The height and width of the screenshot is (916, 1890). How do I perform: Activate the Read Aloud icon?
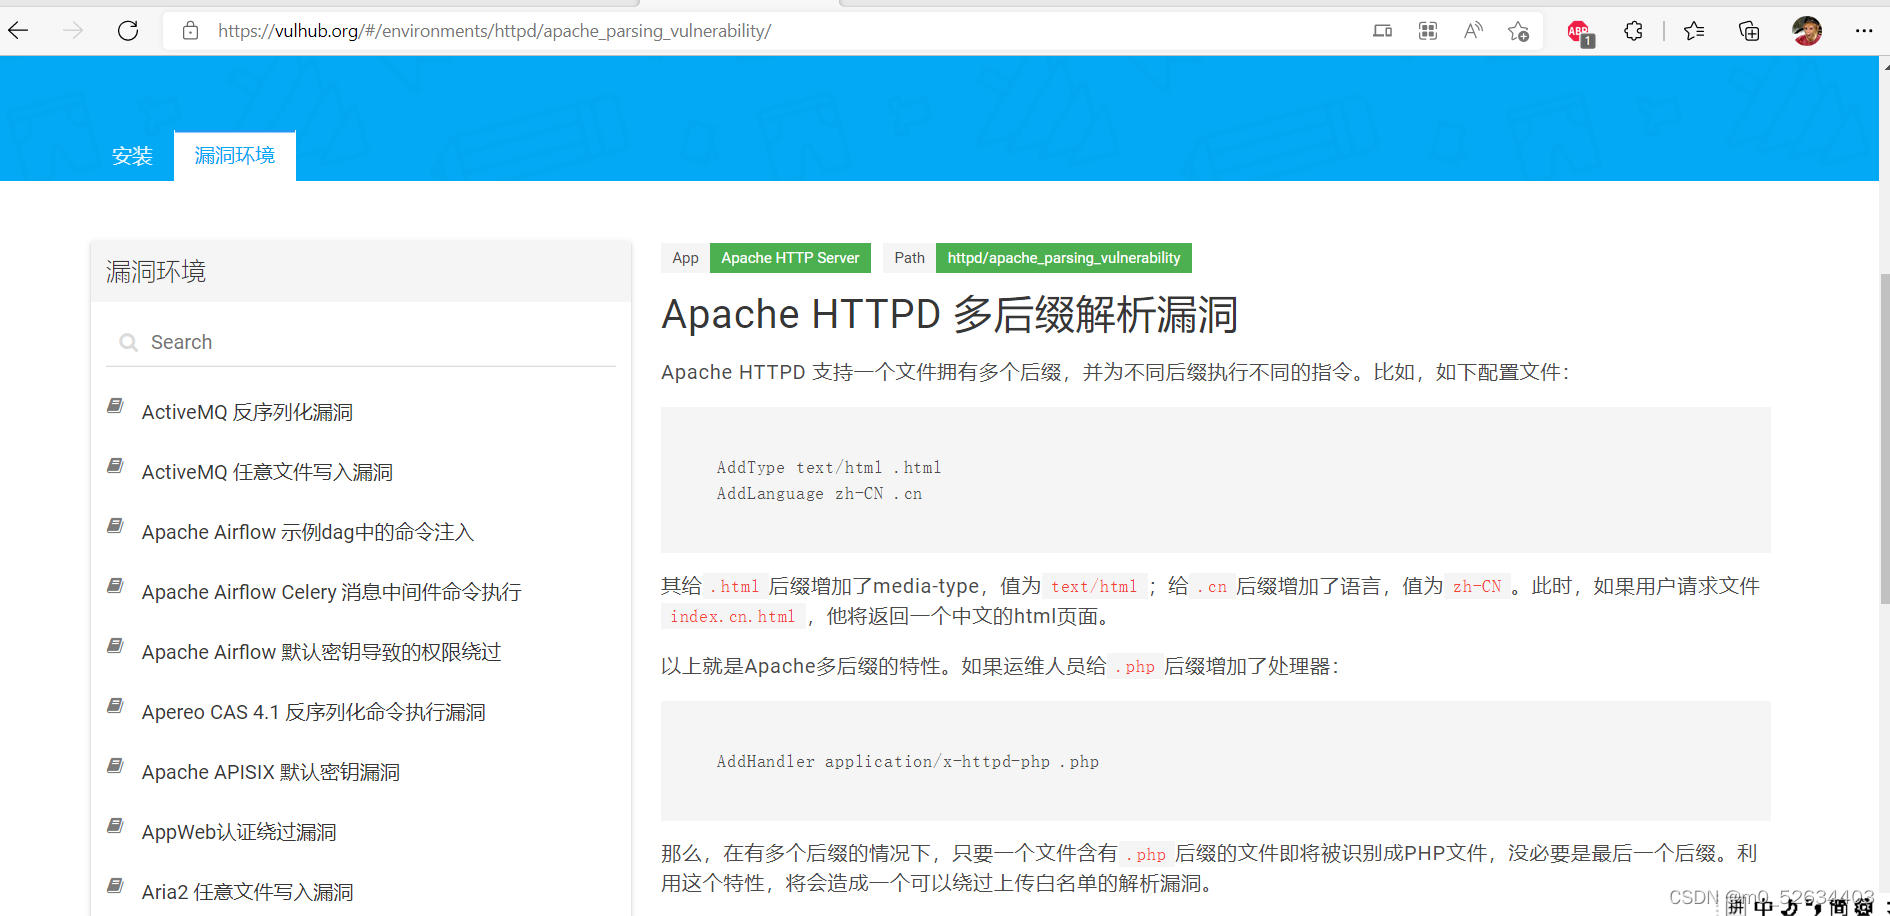click(1473, 31)
